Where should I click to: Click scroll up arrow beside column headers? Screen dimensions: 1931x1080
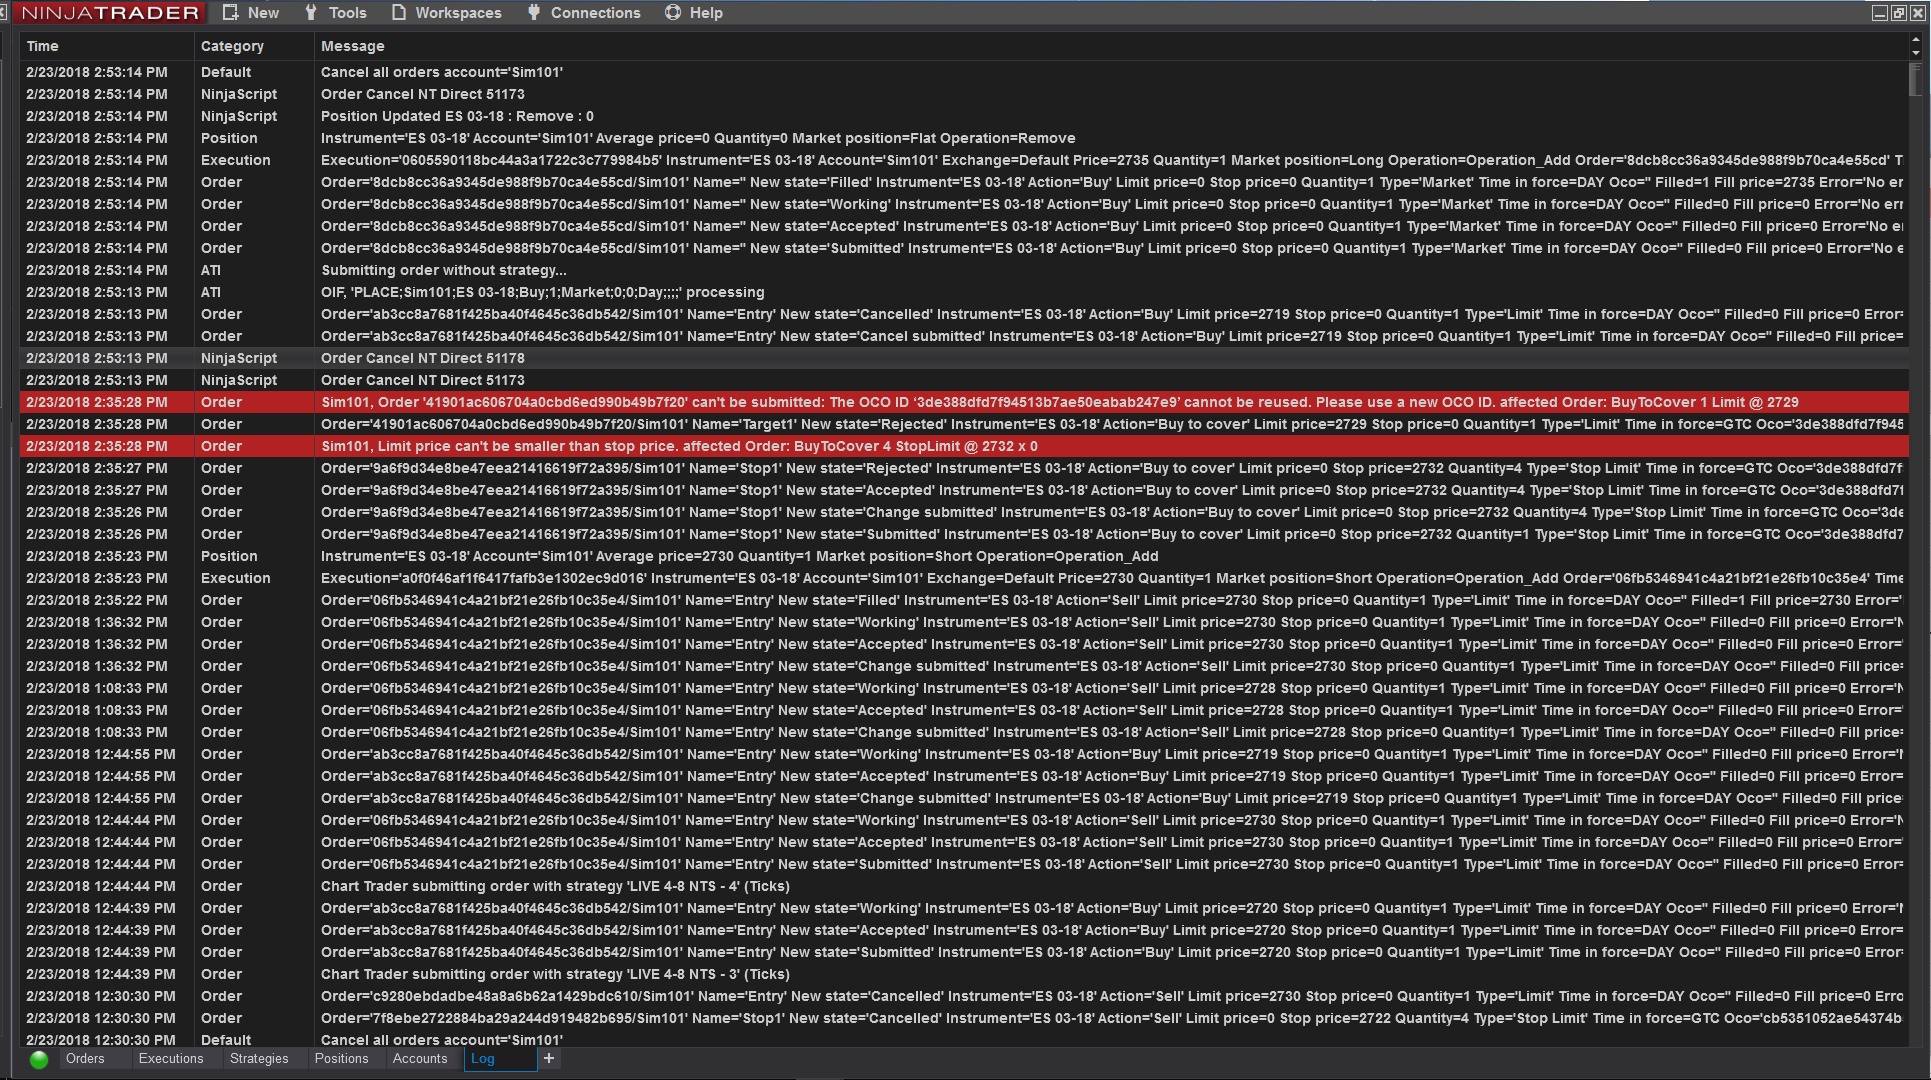click(1916, 40)
